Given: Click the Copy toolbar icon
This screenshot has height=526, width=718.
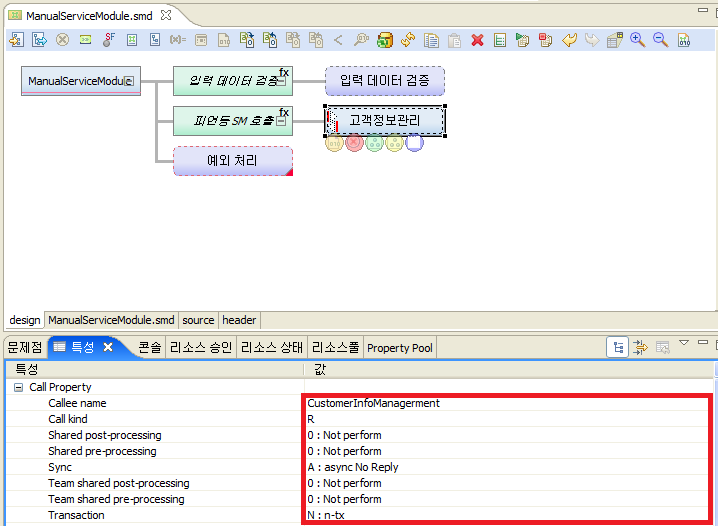Looking at the screenshot, I should pos(431,40).
